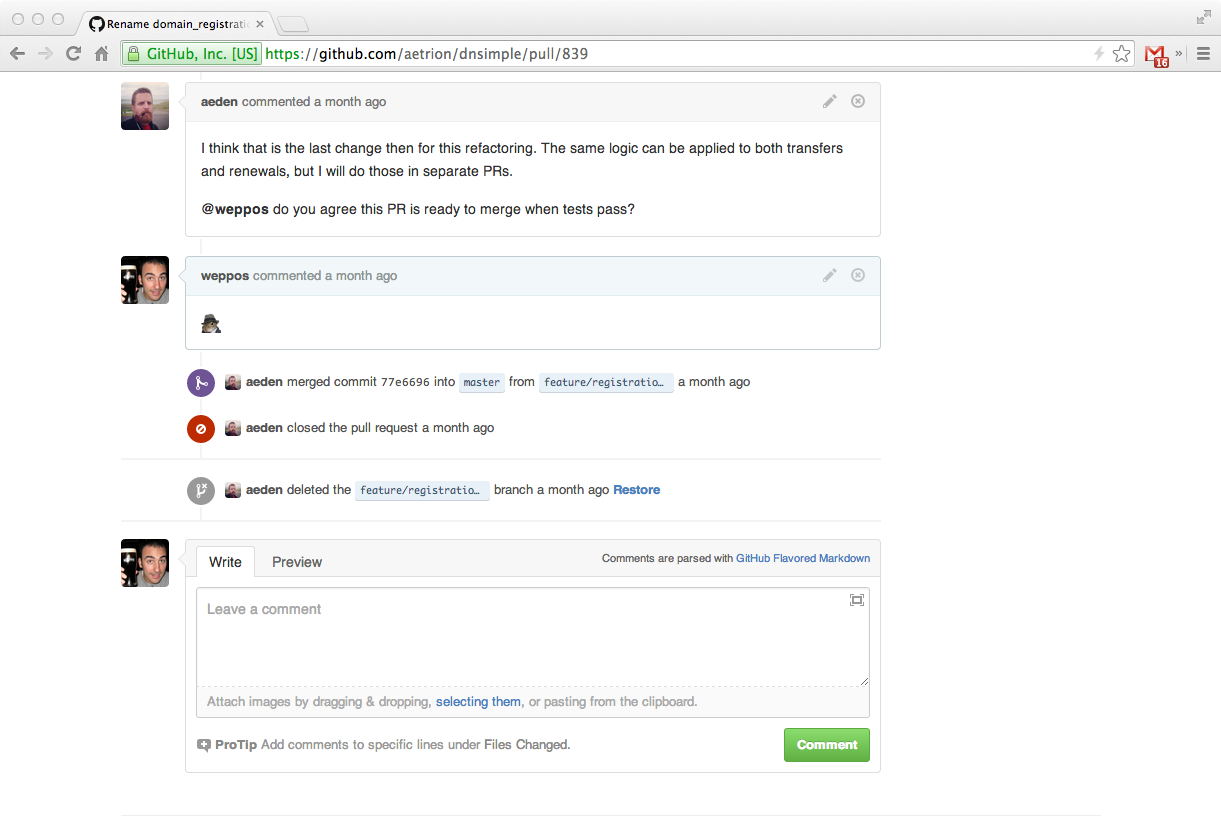Show hidden extensions with chevron overflow
The width and height of the screenshot is (1221, 829).
[x=1179, y=54]
